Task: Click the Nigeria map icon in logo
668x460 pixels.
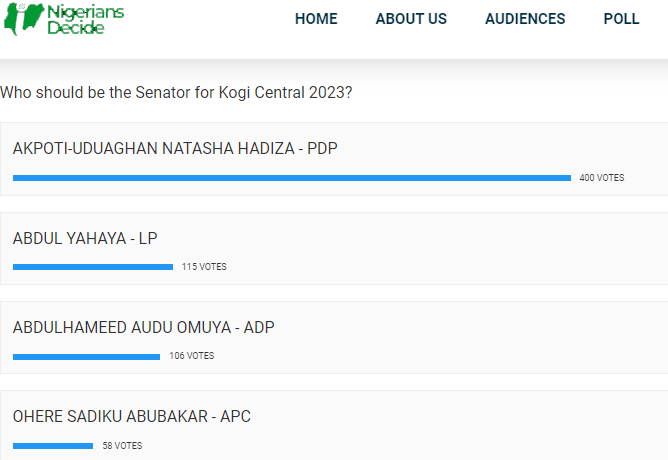Action: click(23, 19)
